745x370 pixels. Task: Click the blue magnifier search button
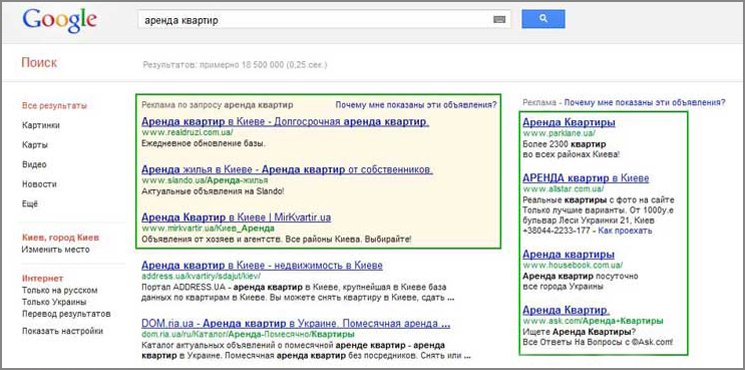(x=543, y=19)
